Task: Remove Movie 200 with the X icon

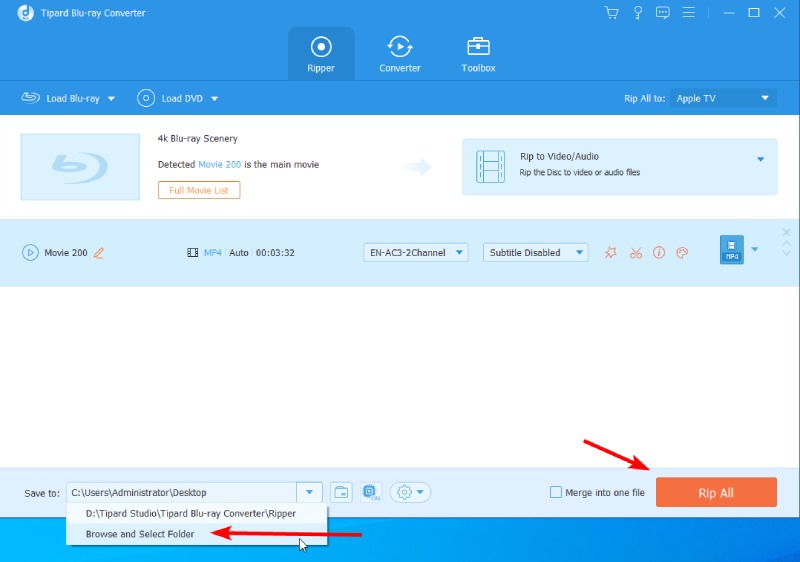Action: 786,233
